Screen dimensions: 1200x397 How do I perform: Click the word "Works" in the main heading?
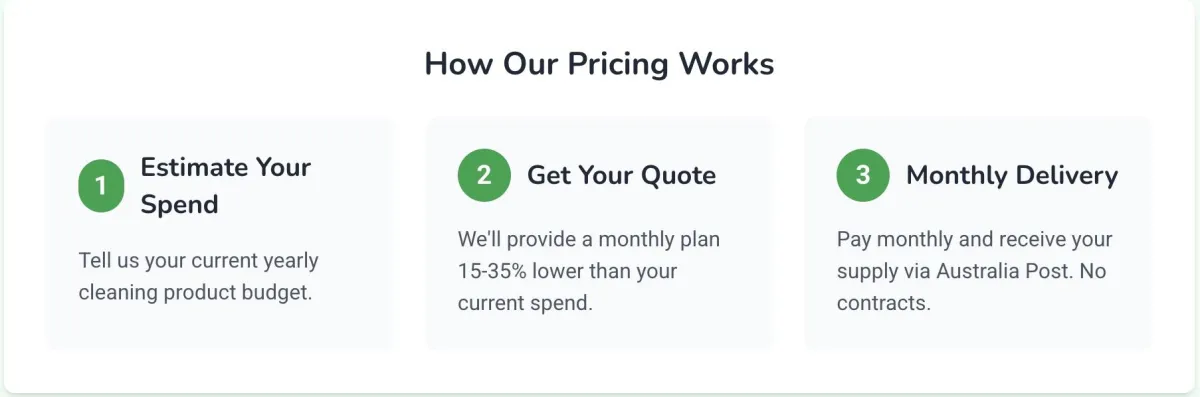727,64
